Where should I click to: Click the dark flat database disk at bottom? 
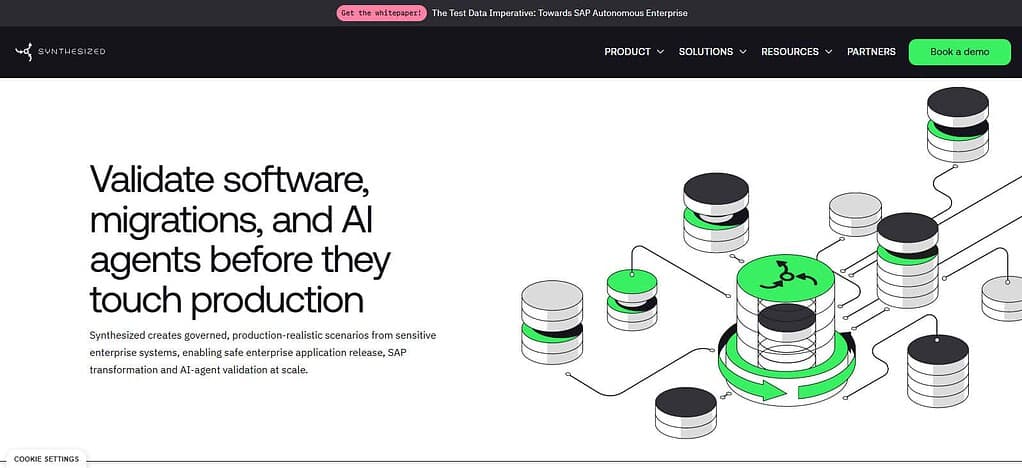click(x=686, y=412)
